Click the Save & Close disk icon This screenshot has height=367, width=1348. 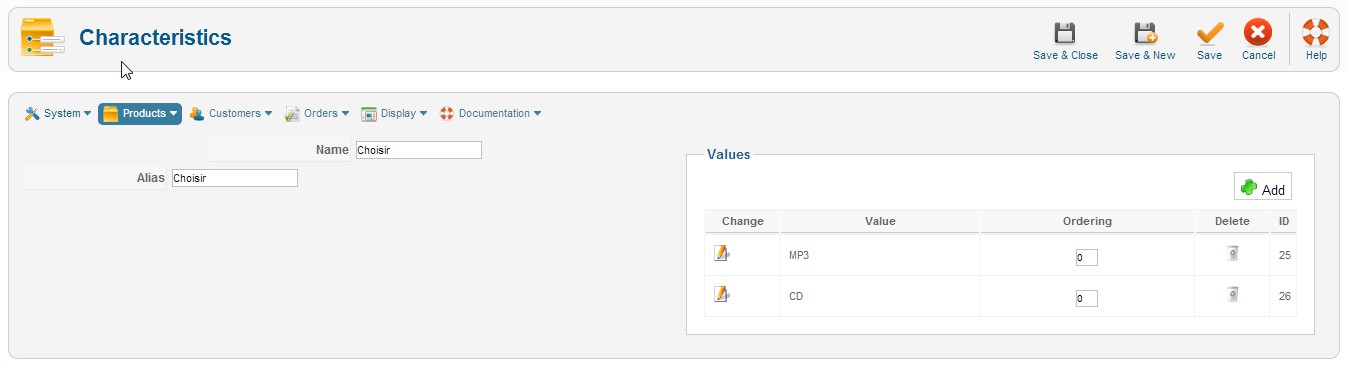point(1065,33)
